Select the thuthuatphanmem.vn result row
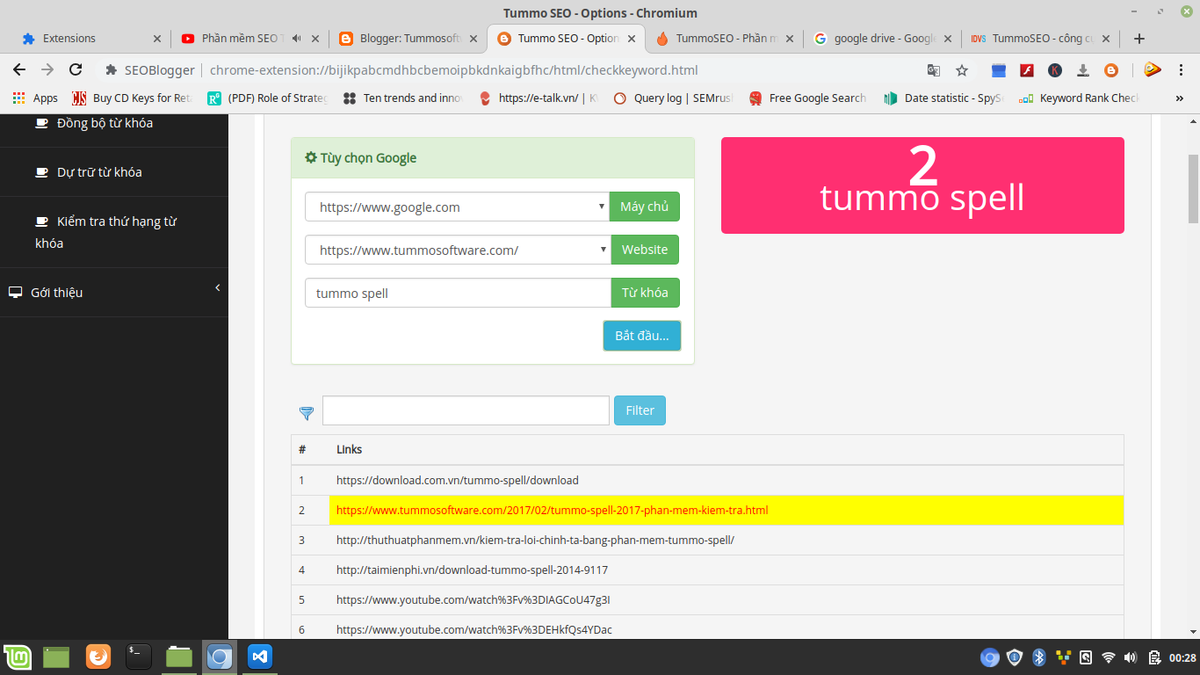1200x675 pixels. (x=707, y=540)
